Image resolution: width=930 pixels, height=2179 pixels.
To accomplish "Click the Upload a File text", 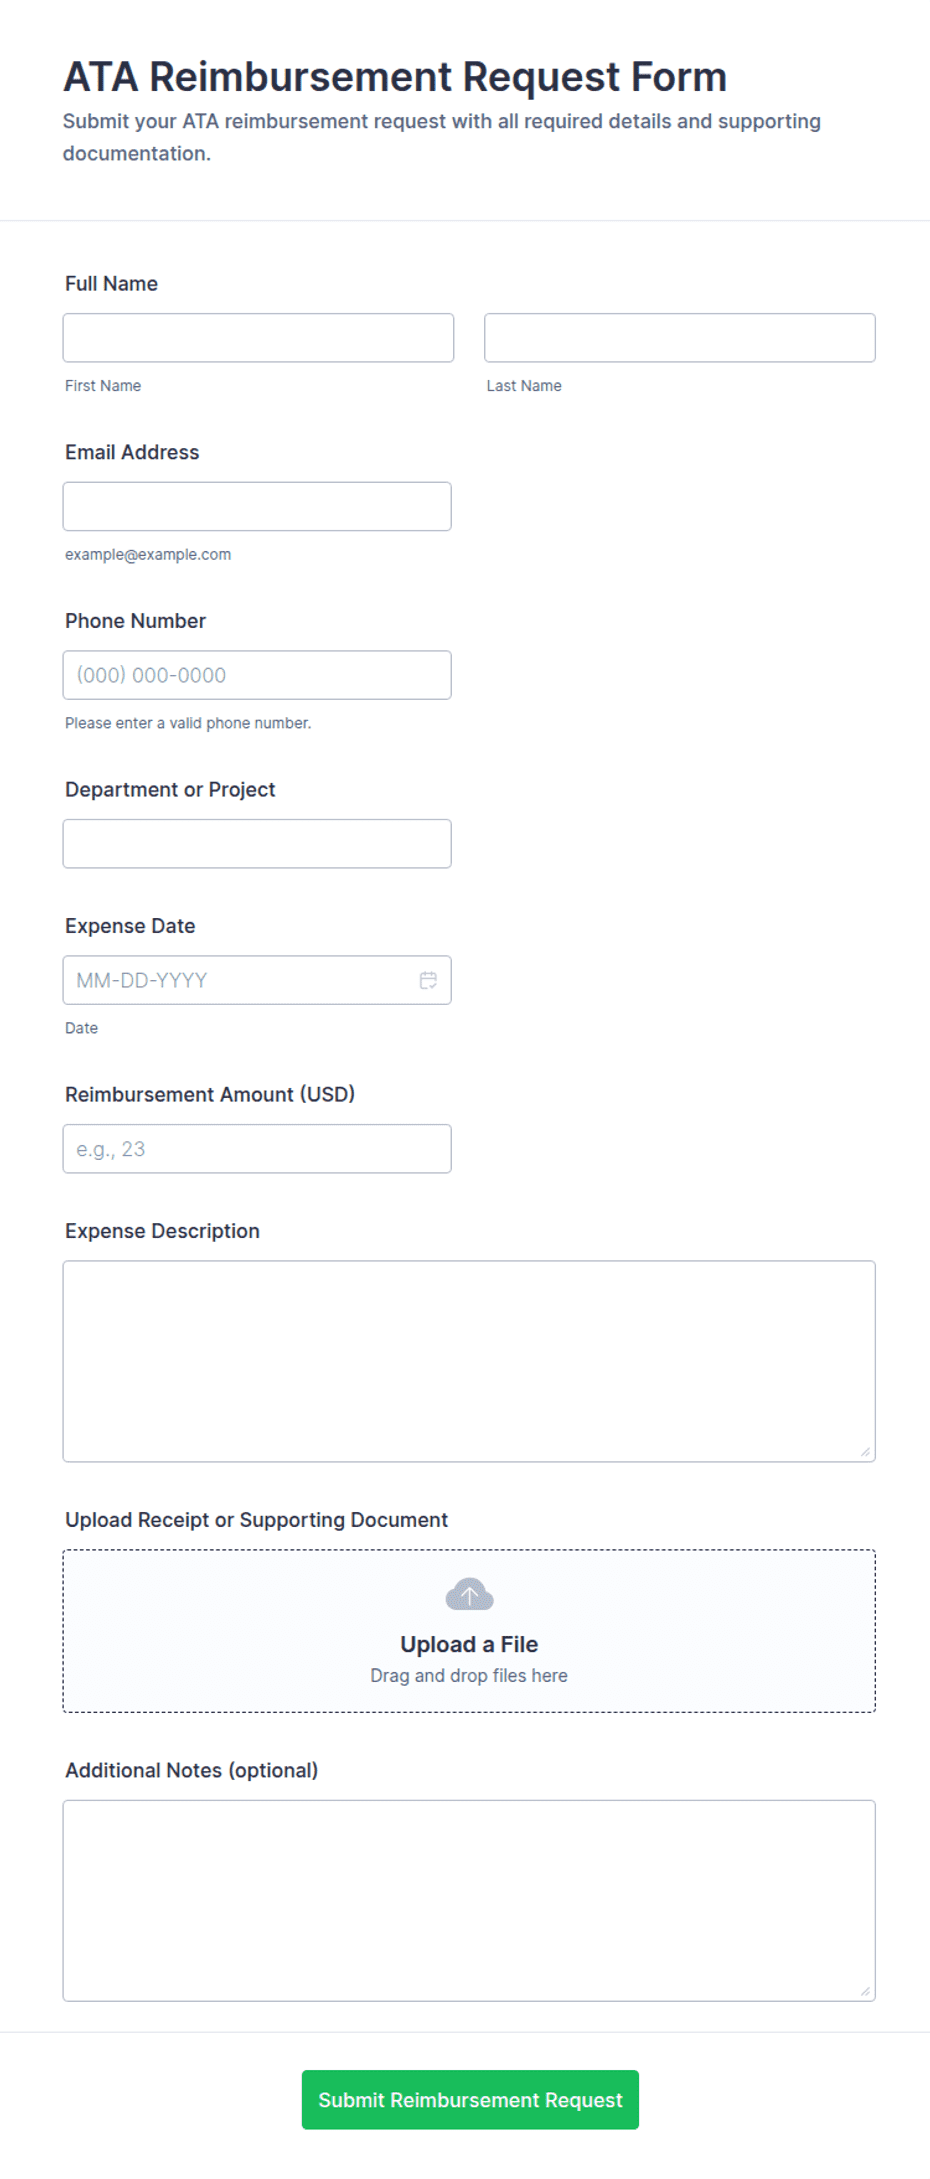I will tap(469, 1644).
